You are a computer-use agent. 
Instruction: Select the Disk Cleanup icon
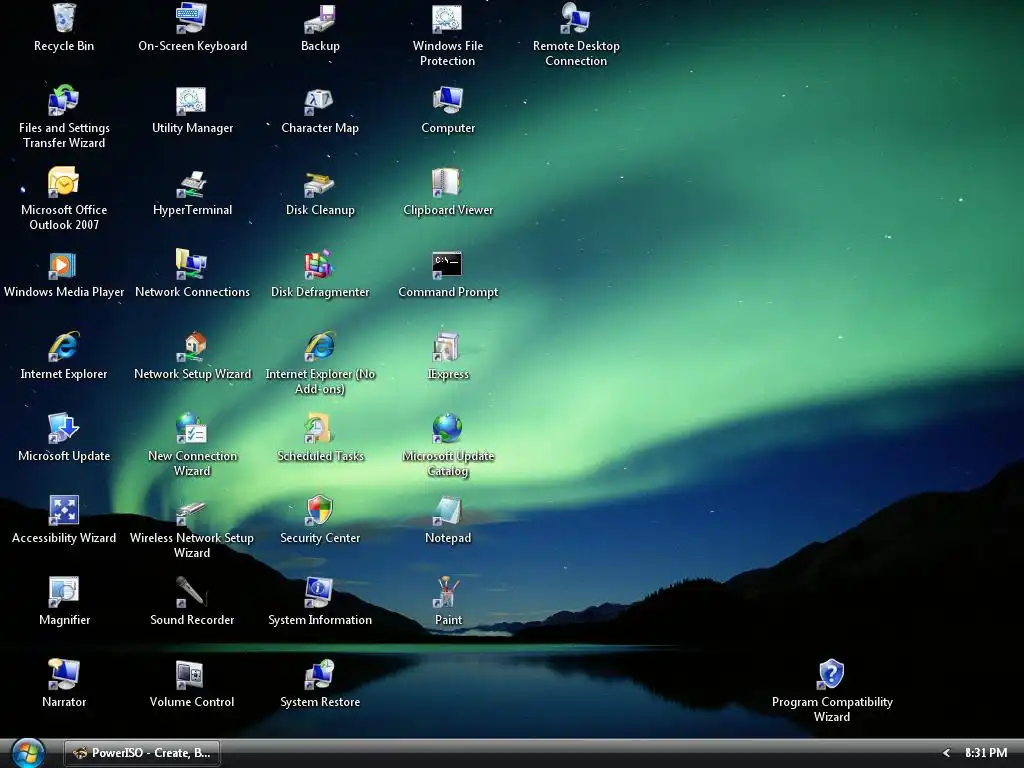(x=319, y=182)
